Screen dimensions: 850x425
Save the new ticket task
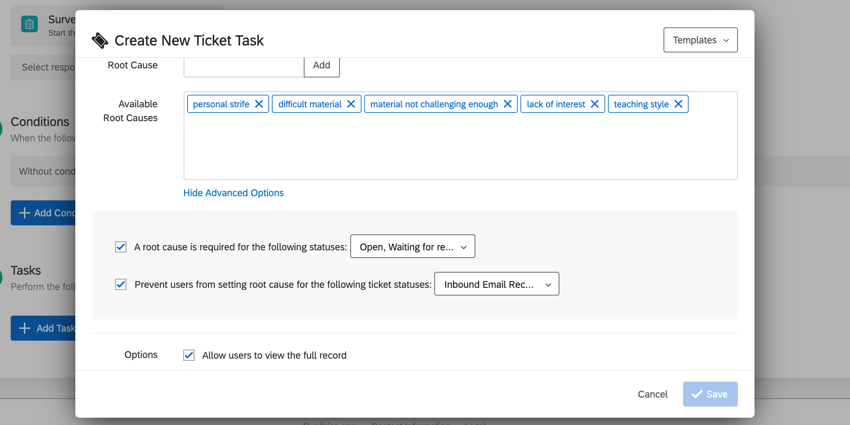pyautogui.click(x=710, y=394)
